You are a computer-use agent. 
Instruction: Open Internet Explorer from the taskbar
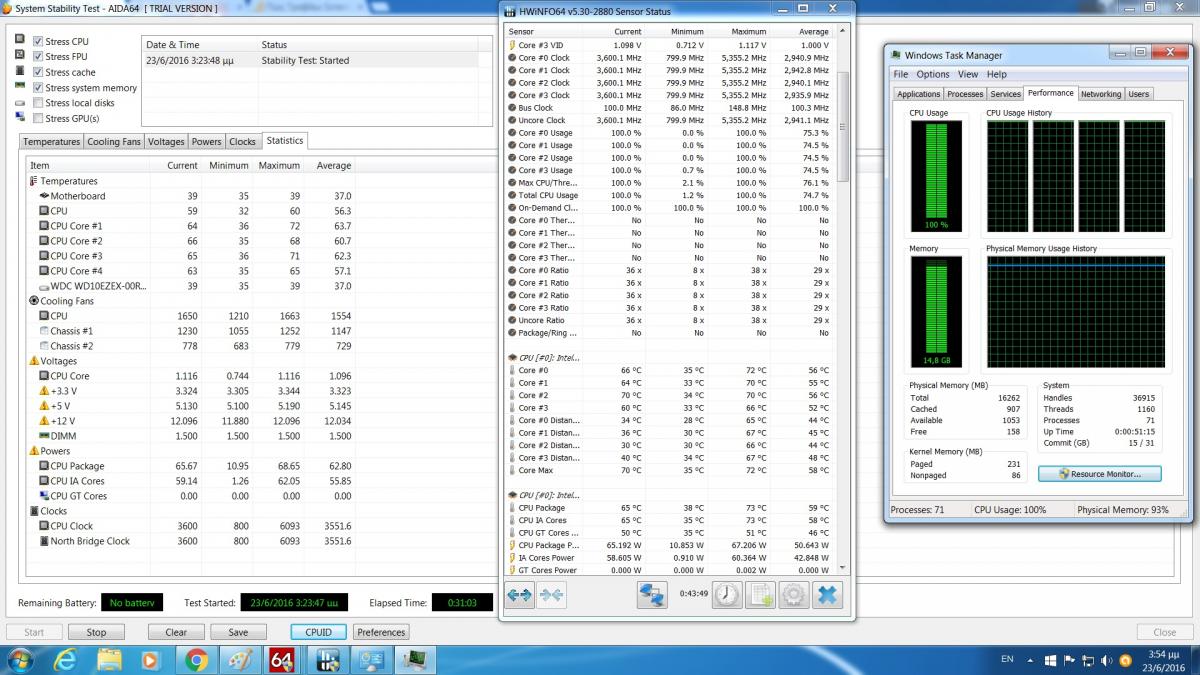(66, 660)
